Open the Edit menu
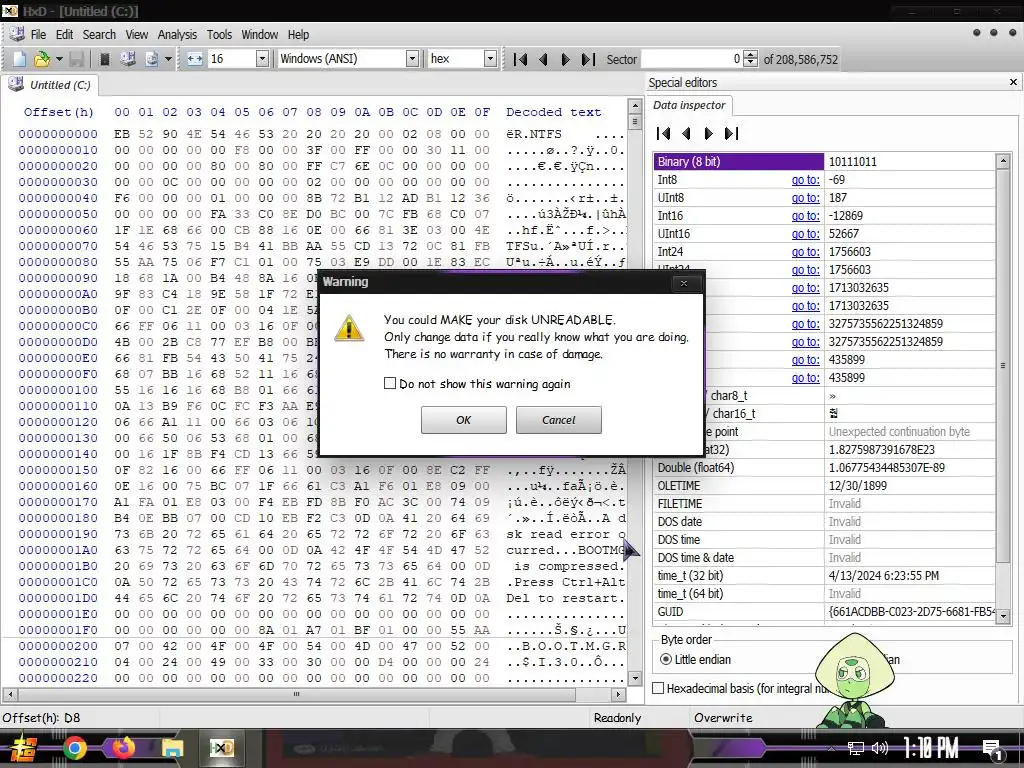 pyautogui.click(x=64, y=35)
